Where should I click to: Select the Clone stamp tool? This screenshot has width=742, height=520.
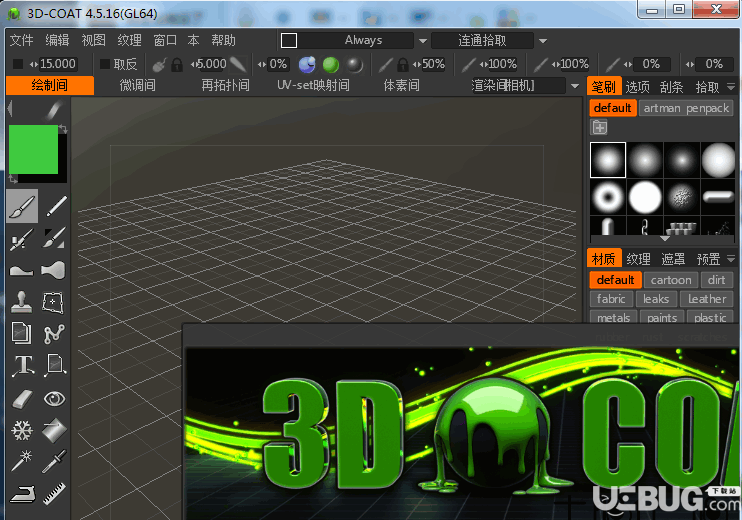22,302
